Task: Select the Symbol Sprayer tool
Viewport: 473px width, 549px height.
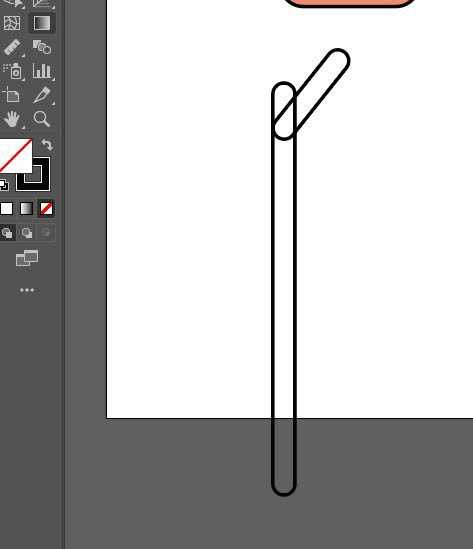Action: pyautogui.click(x=13, y=71)
